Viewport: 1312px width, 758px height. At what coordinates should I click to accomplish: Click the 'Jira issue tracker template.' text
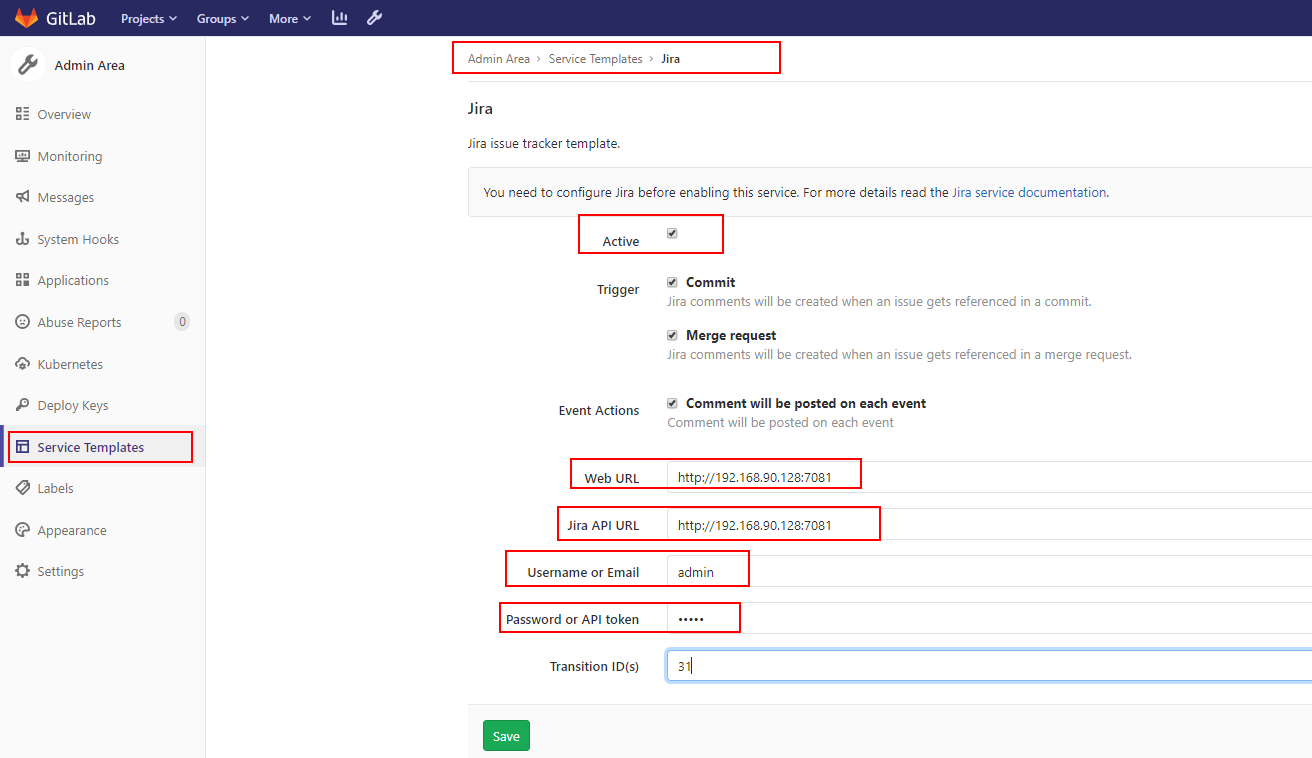click(x=544, y=143)
